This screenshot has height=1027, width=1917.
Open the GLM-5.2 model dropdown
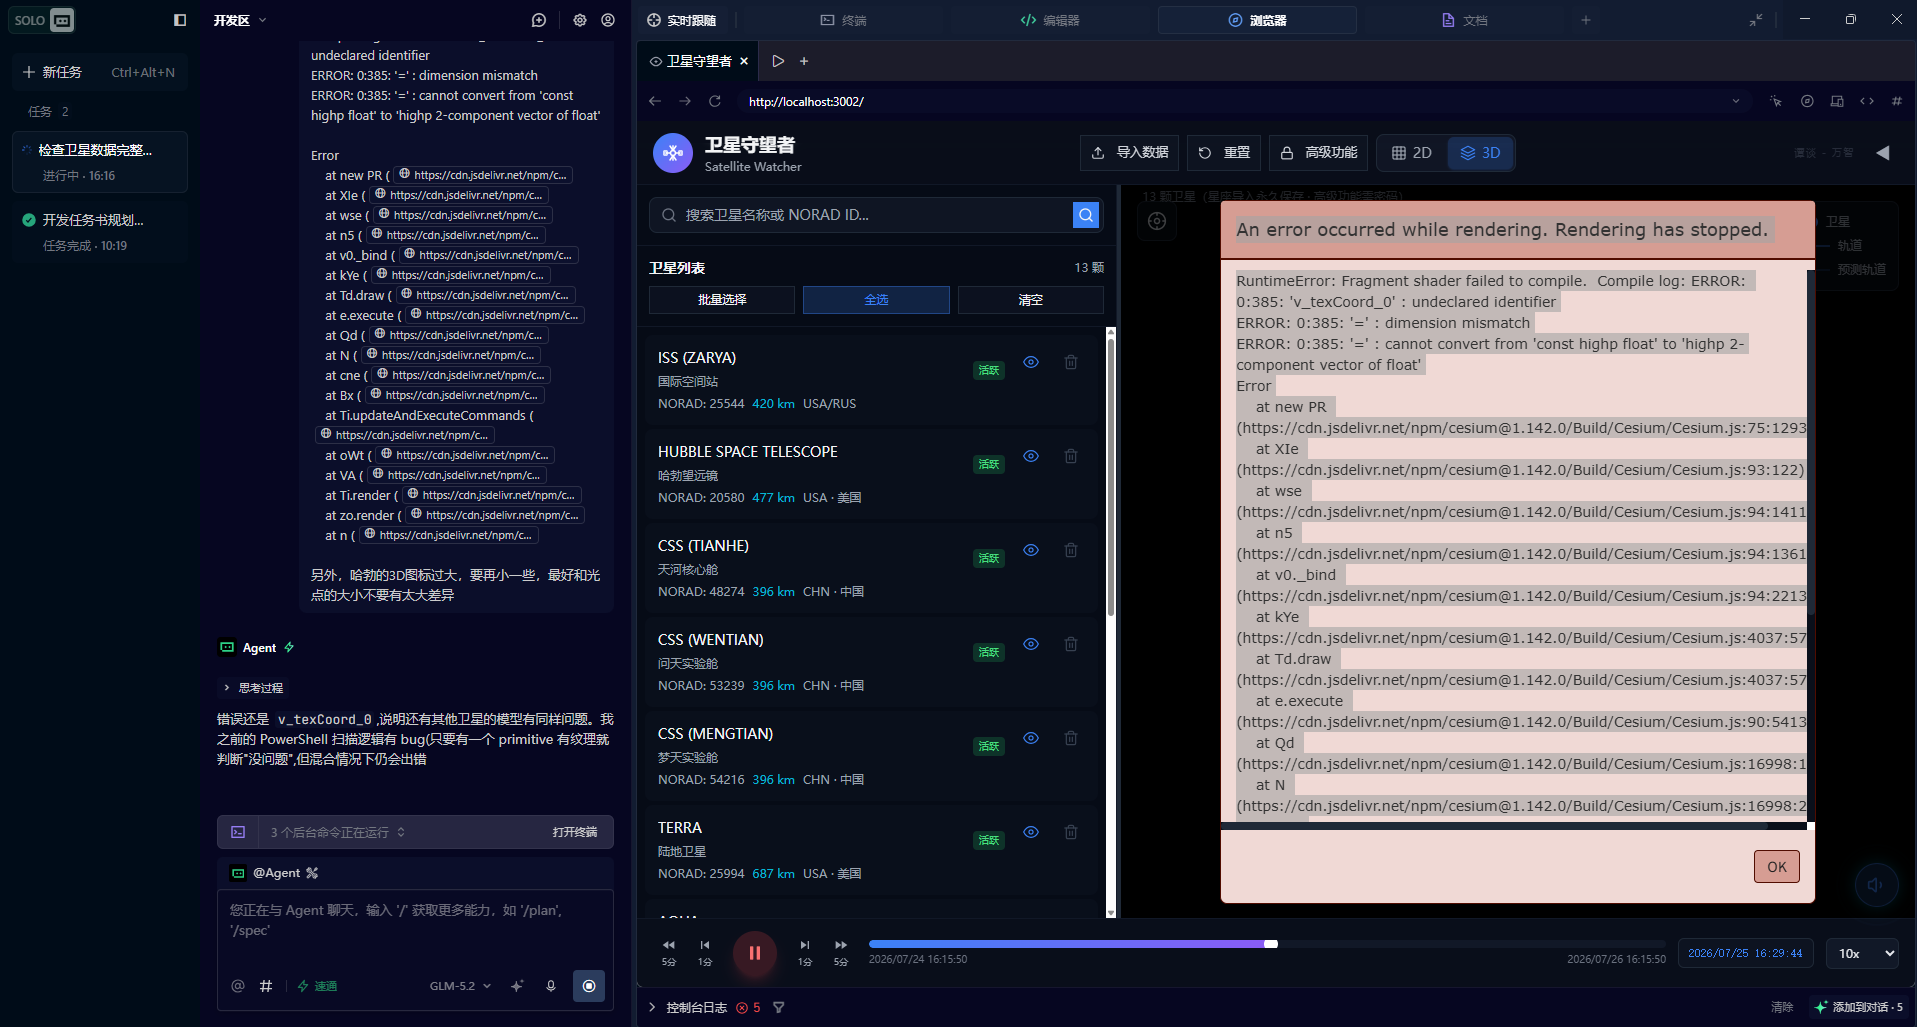tap(460, 986)
